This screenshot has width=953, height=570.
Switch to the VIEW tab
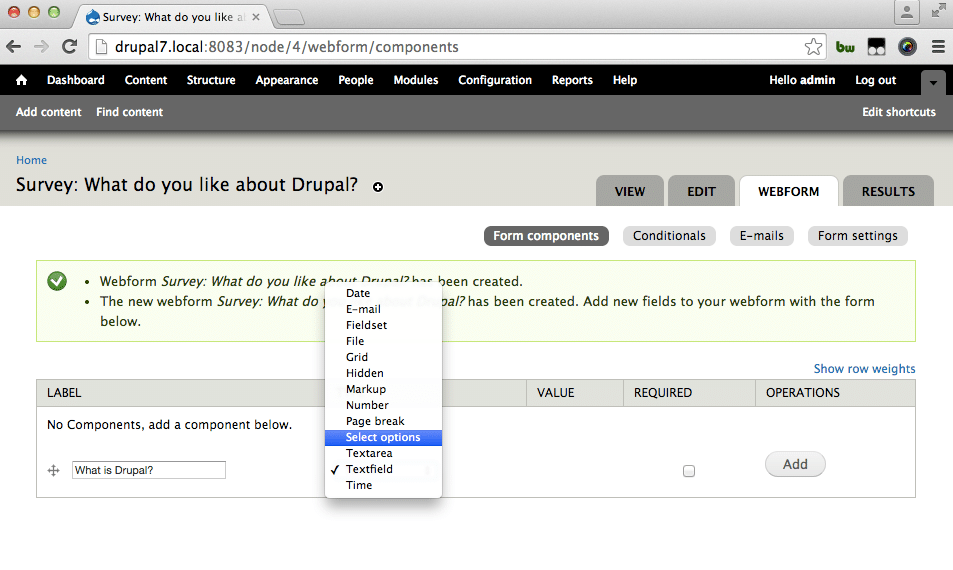pos(630,191)
